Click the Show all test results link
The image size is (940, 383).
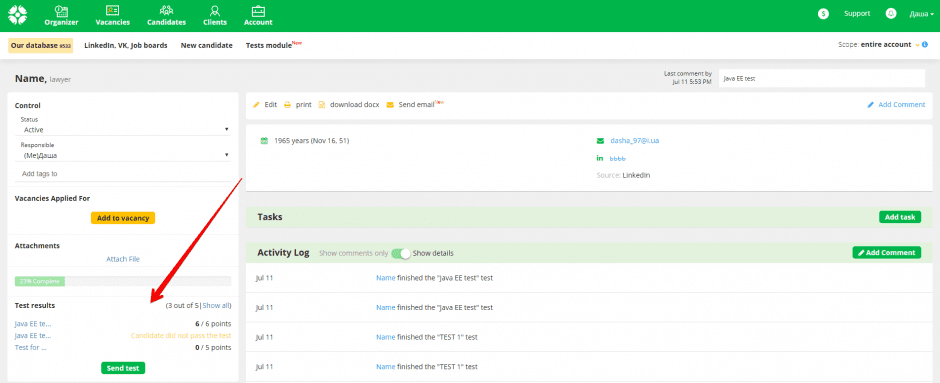pos(216,306)
